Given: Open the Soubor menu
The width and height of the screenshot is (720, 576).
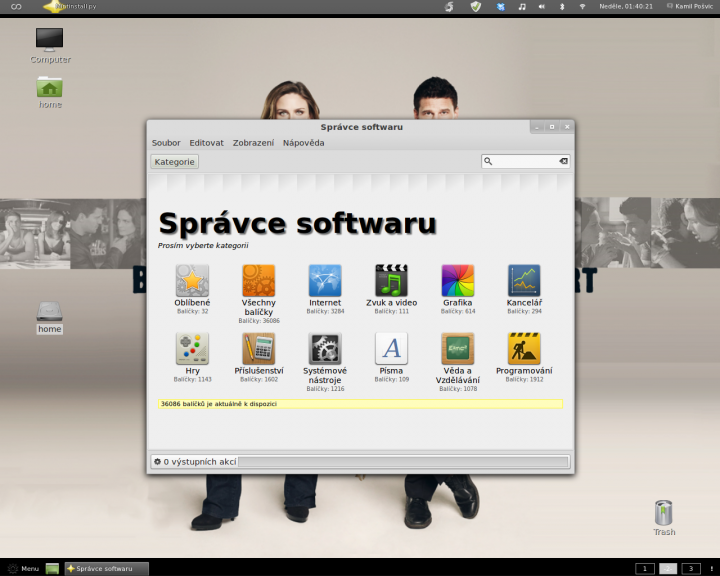Looking at the screenshot, I should (166, 143).
